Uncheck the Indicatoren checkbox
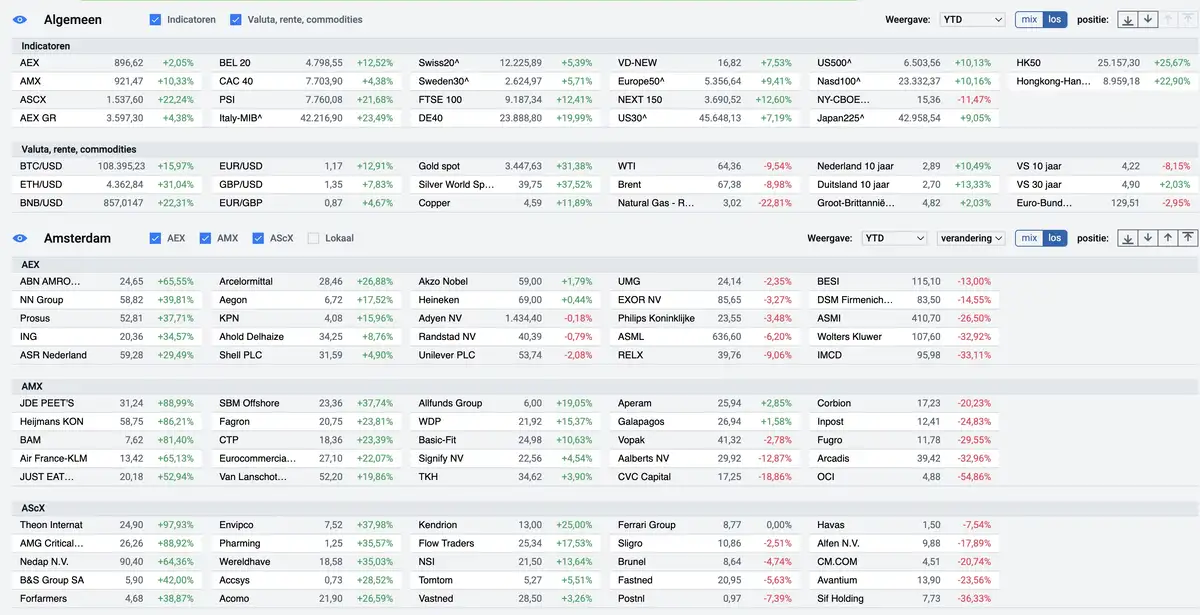The height and width of the screenshot is (615, 1200). [155, 20]
